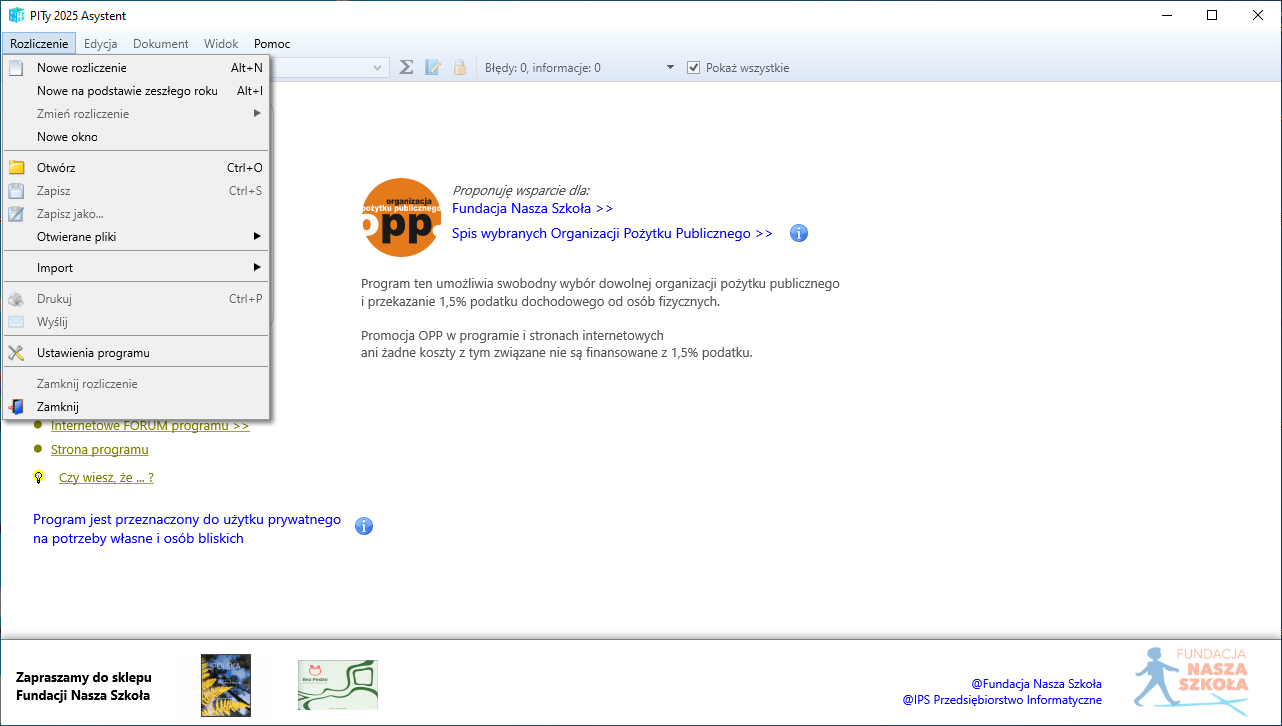Click info icon beside OPP list link
The width and height of the screenshot is (1282, 726).
pos(798,233)
